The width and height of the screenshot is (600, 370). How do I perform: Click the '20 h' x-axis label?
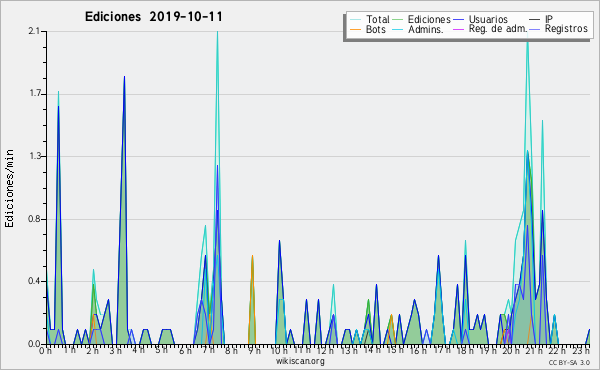tap(510, 350)
